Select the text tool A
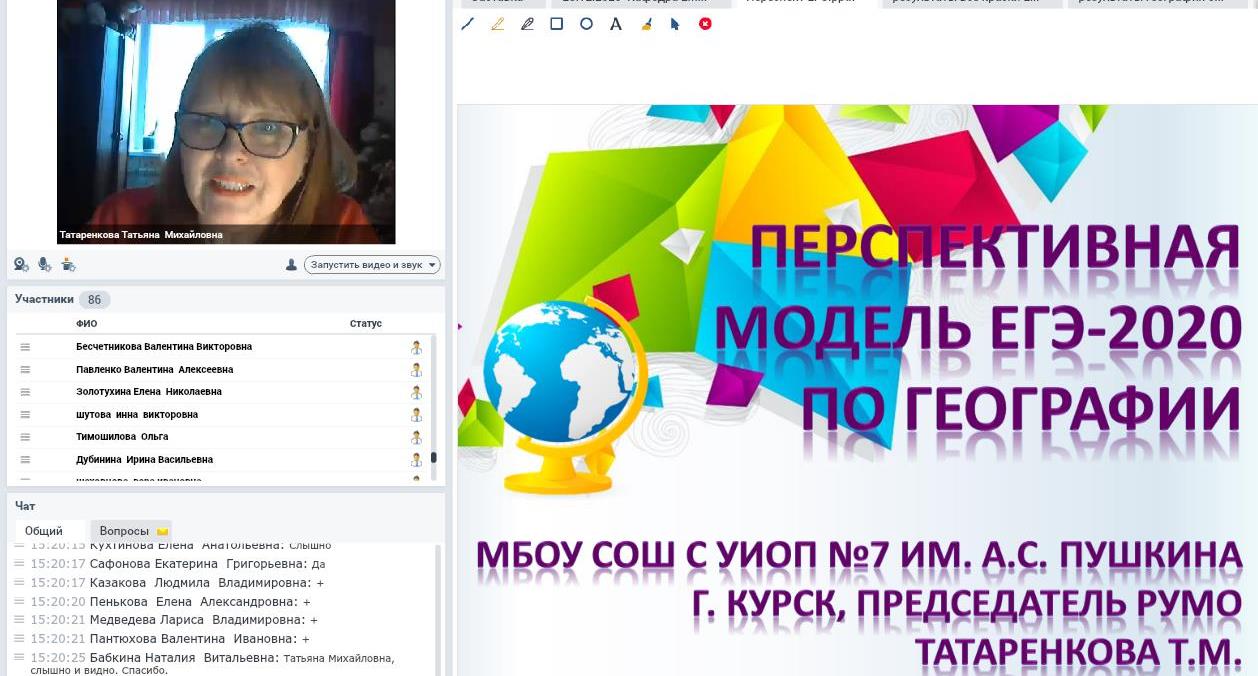This screenshot has height=676, width=1258. [616, 24]
